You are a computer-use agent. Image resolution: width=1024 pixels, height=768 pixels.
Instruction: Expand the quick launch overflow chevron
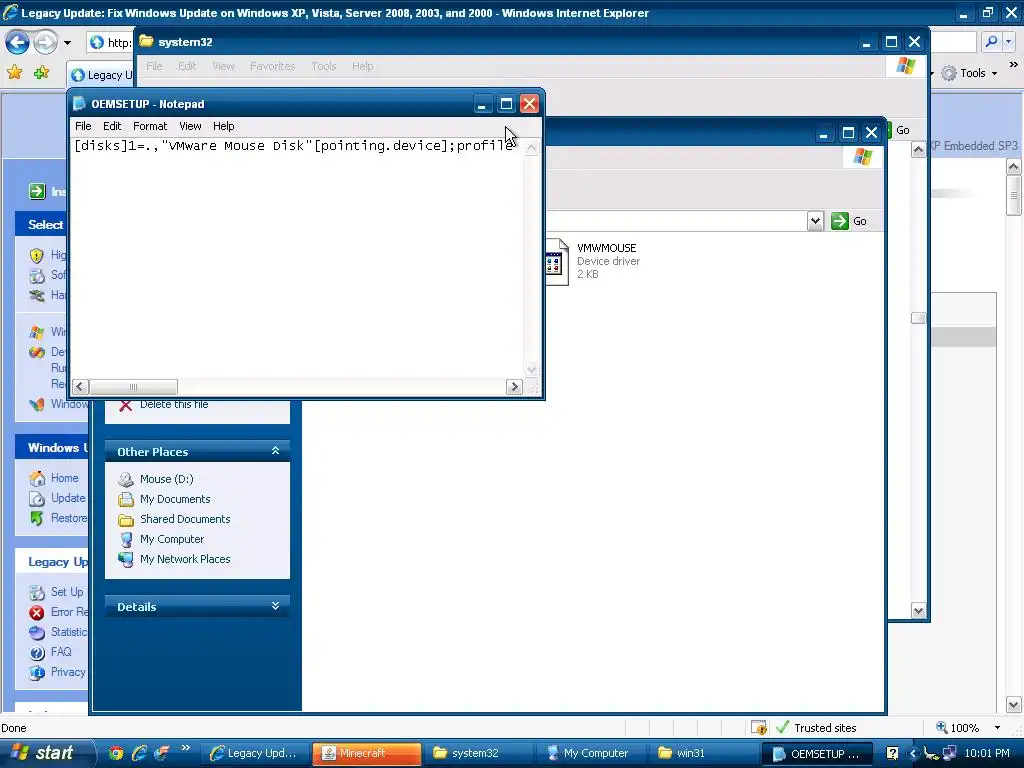click(x=185, y=748)
